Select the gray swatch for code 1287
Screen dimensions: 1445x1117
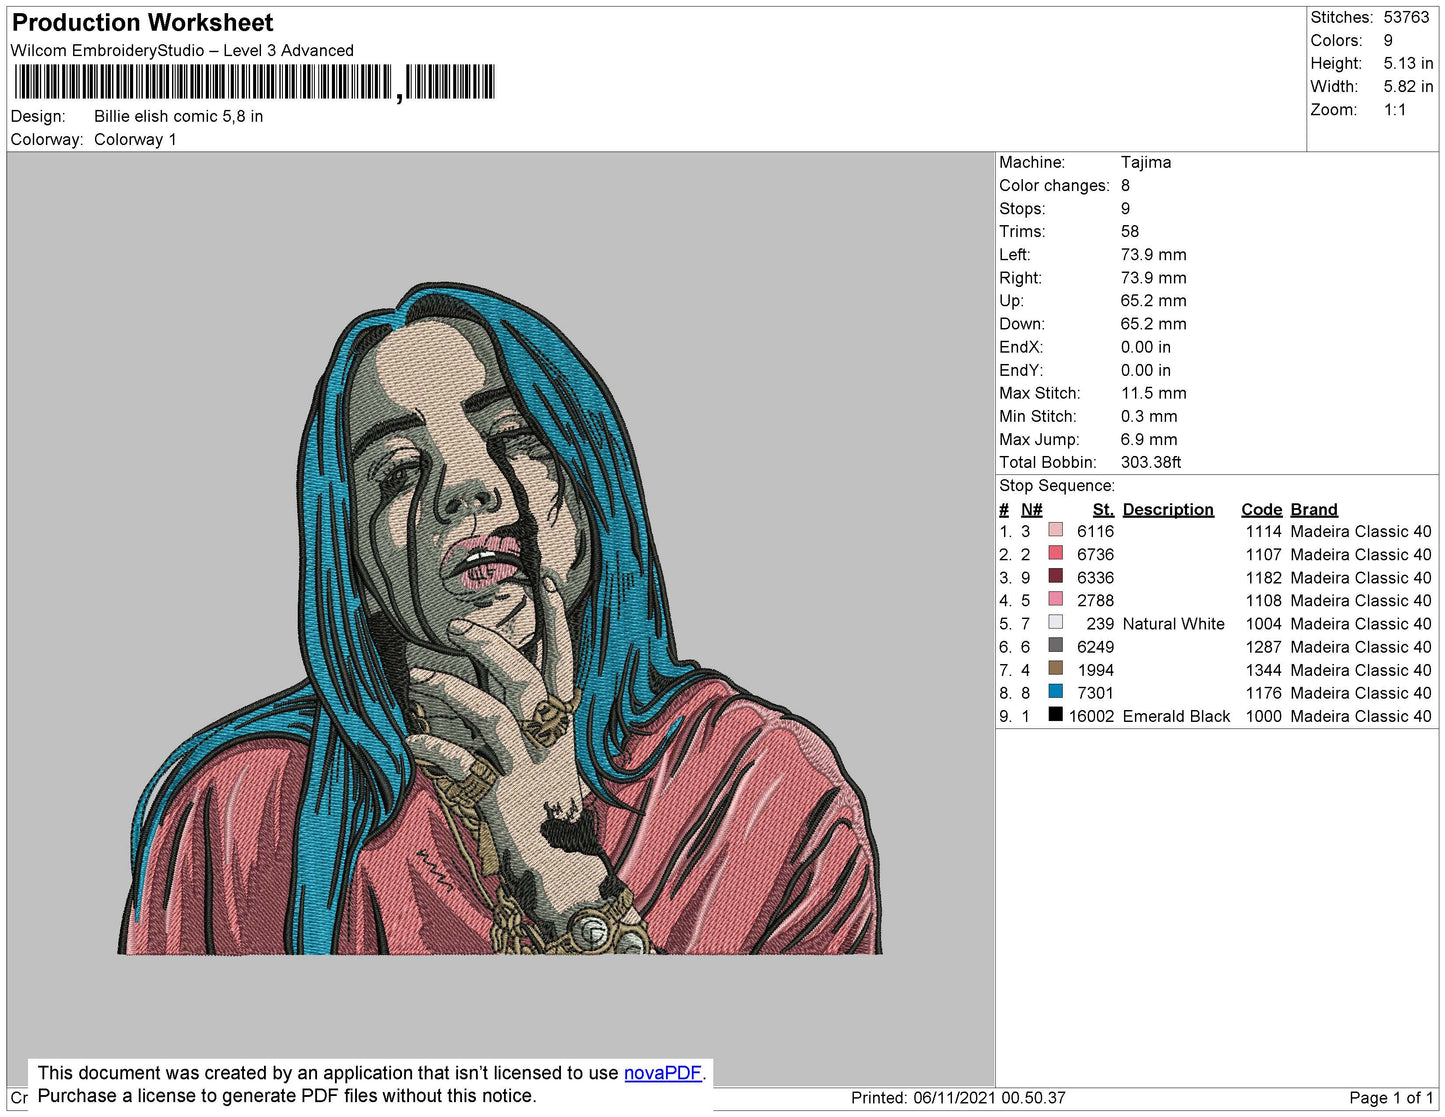[1055, 646]
